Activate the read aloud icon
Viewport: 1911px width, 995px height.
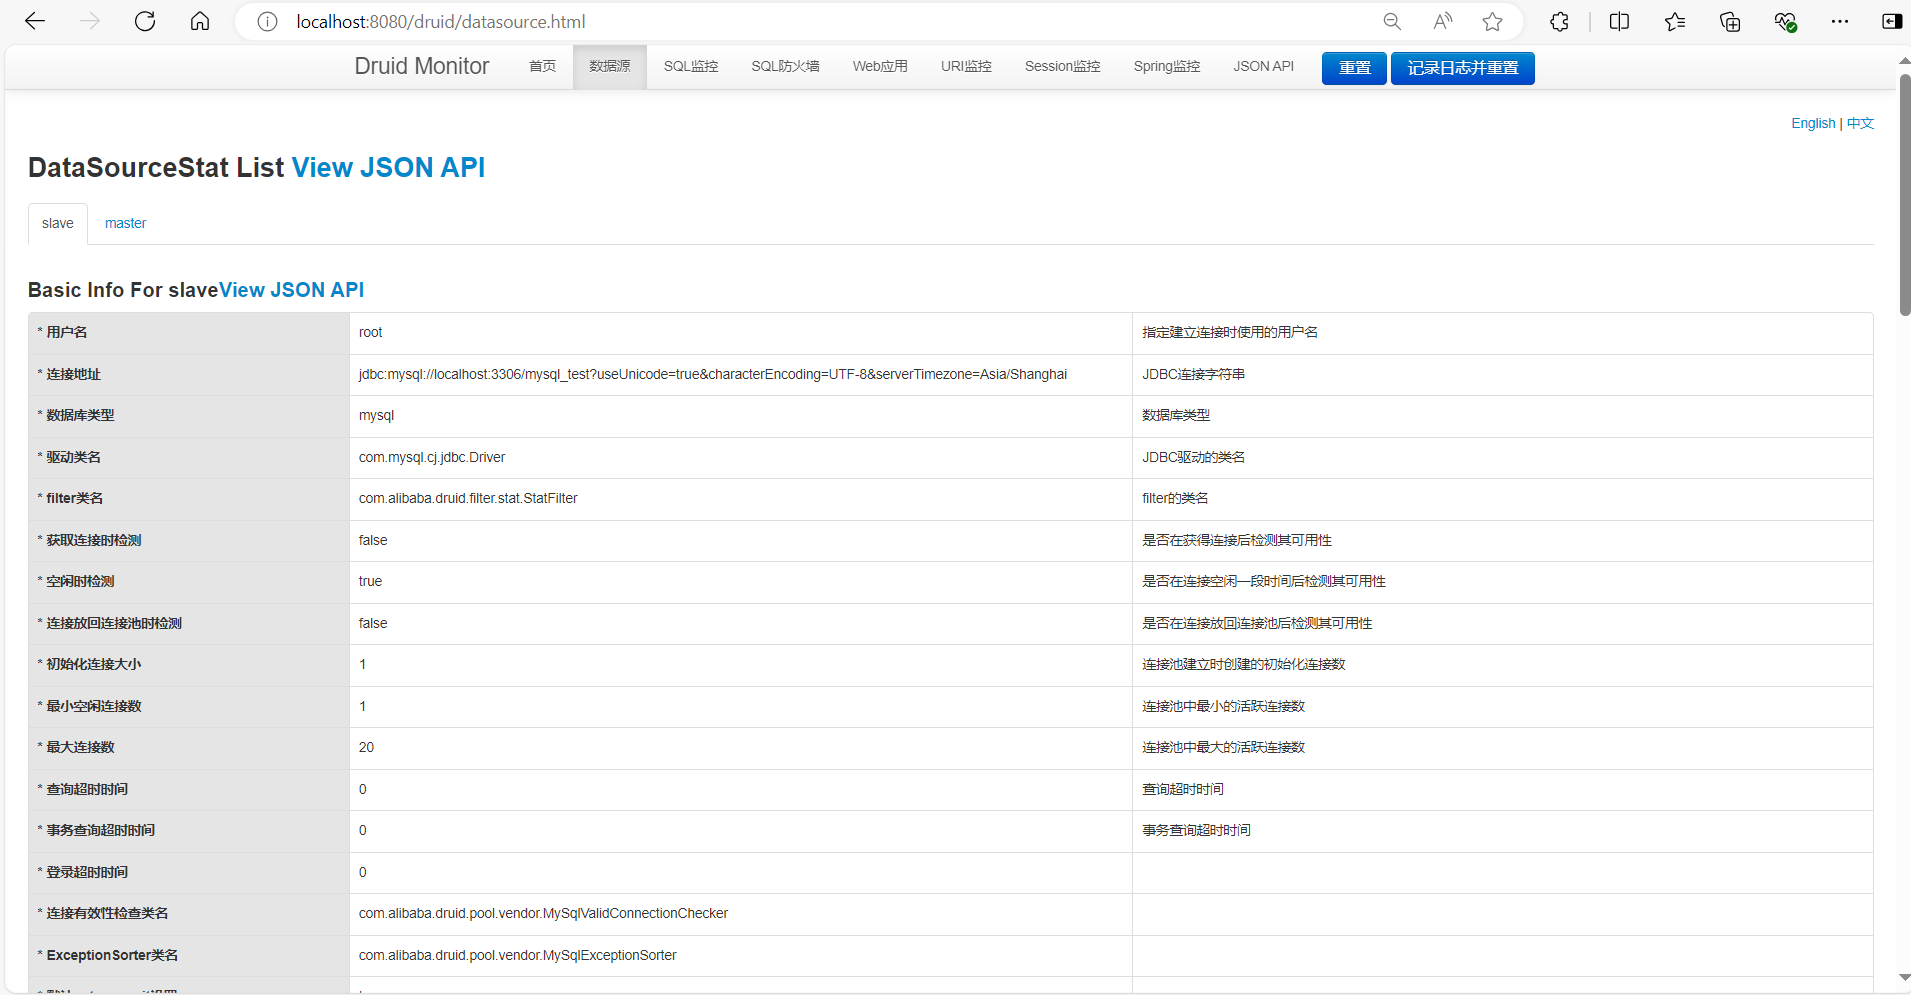[1442, 21]
